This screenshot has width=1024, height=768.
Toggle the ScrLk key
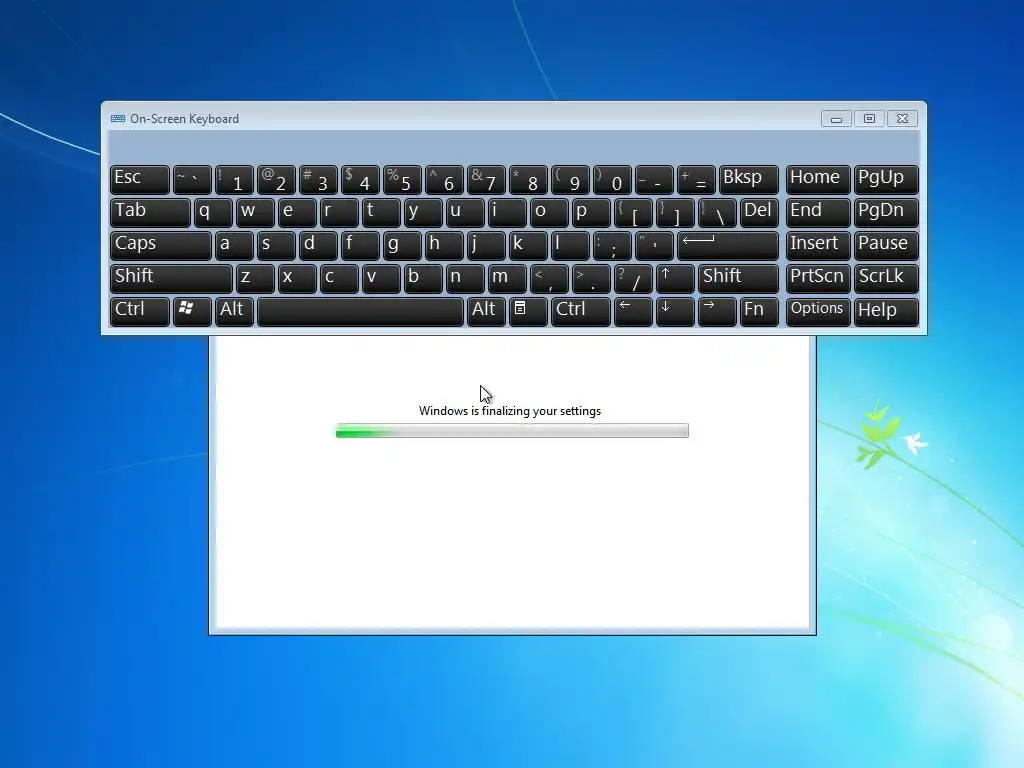point(886,278)
